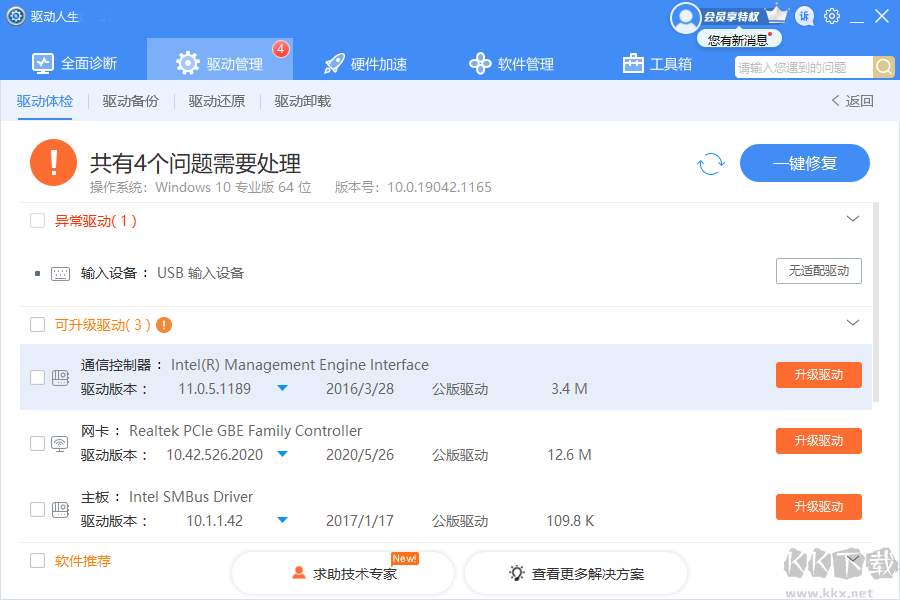Open version dropdown for 10.42.526.2020
900x600 pixels.
282,454
